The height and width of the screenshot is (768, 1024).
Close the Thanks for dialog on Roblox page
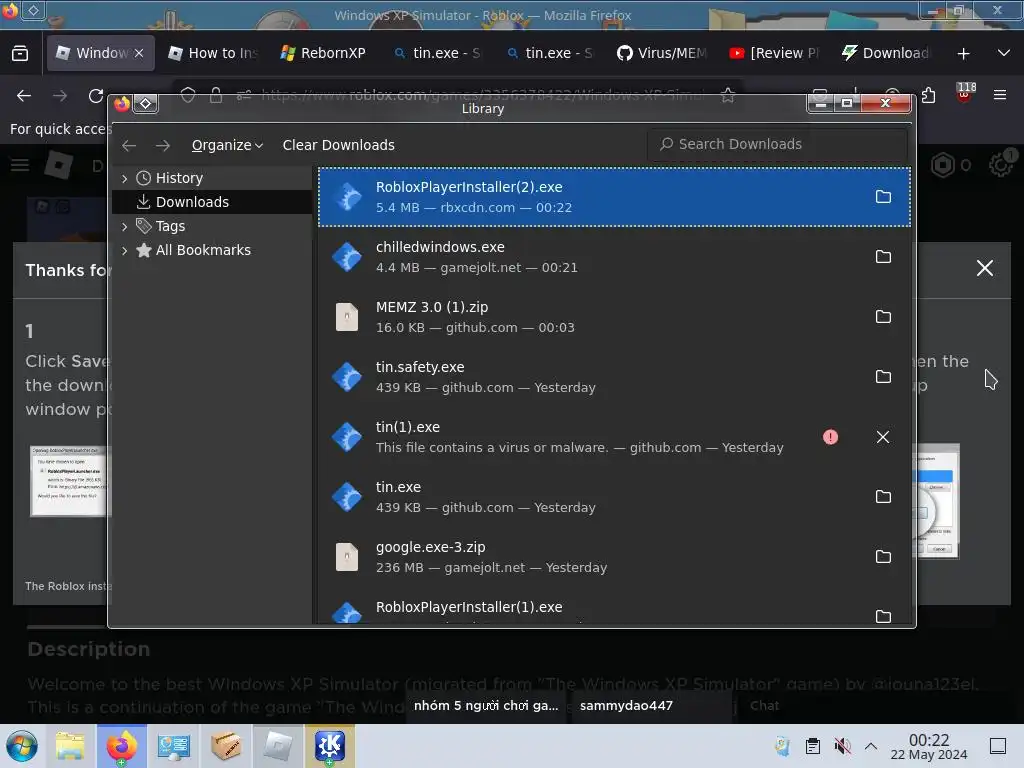(985, 268)
